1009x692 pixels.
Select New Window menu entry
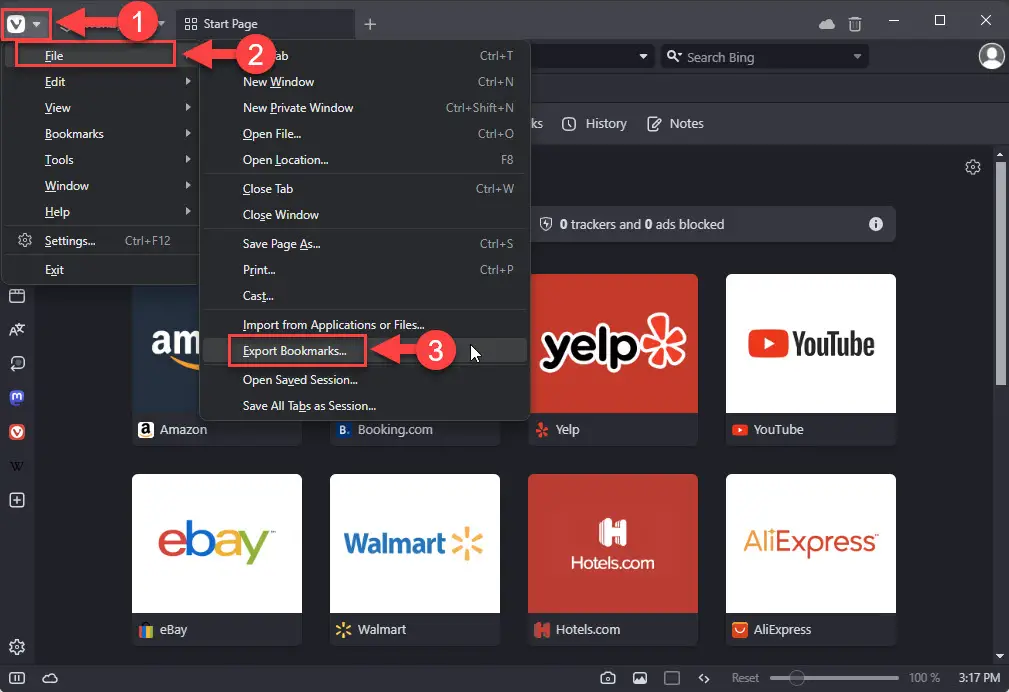coord(366,82)
